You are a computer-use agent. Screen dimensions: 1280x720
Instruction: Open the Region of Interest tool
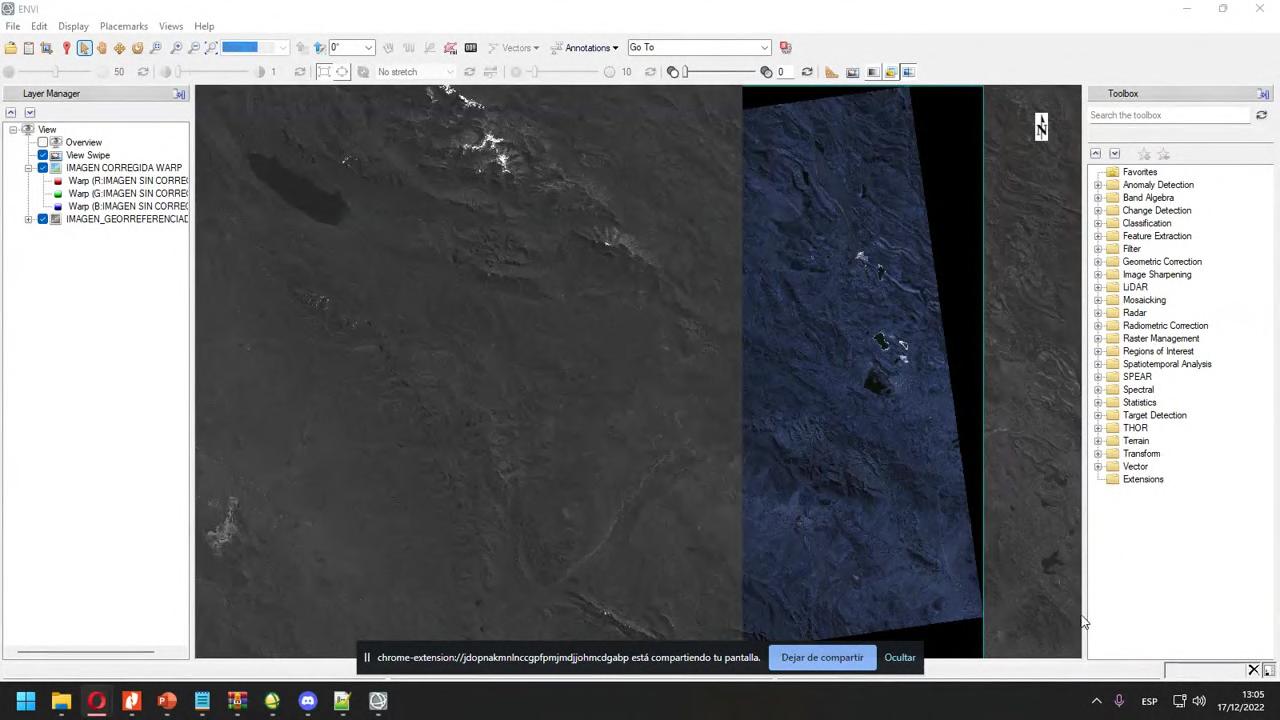[450, 48]
